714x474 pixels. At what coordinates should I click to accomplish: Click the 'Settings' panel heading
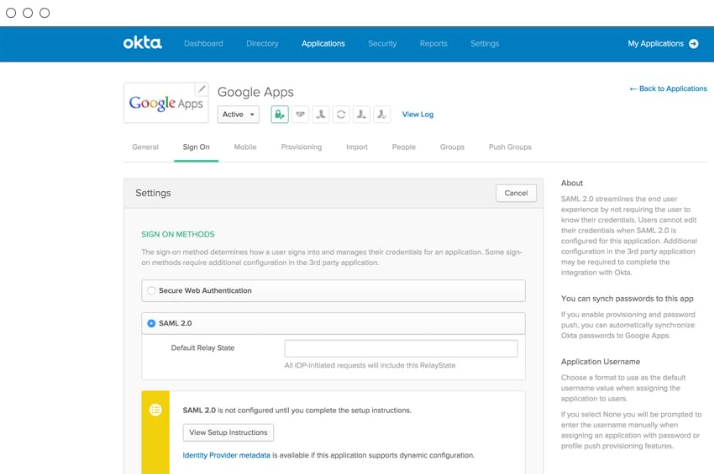pos(153,193)
